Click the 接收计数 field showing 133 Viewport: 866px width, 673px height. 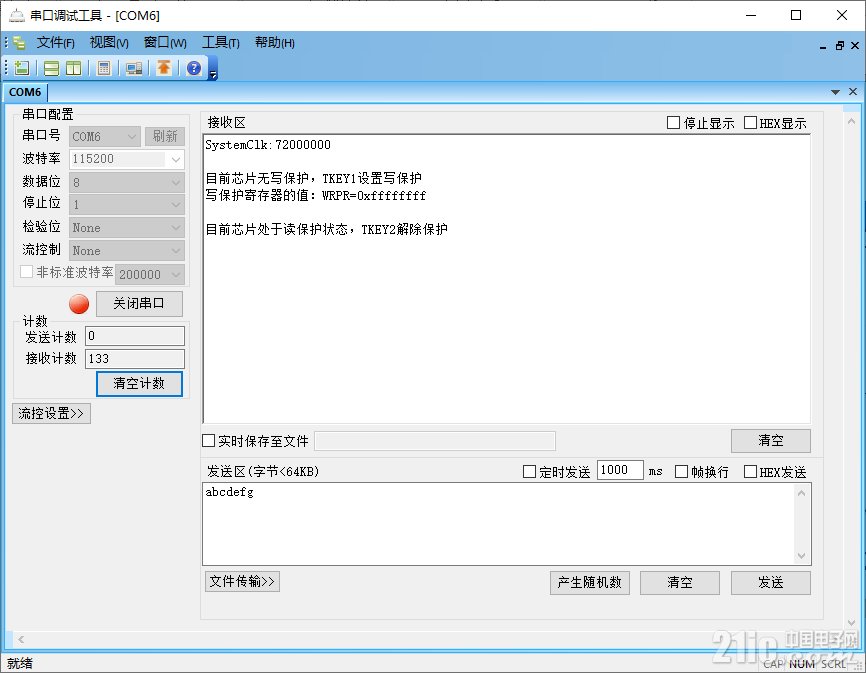[135, 359]
